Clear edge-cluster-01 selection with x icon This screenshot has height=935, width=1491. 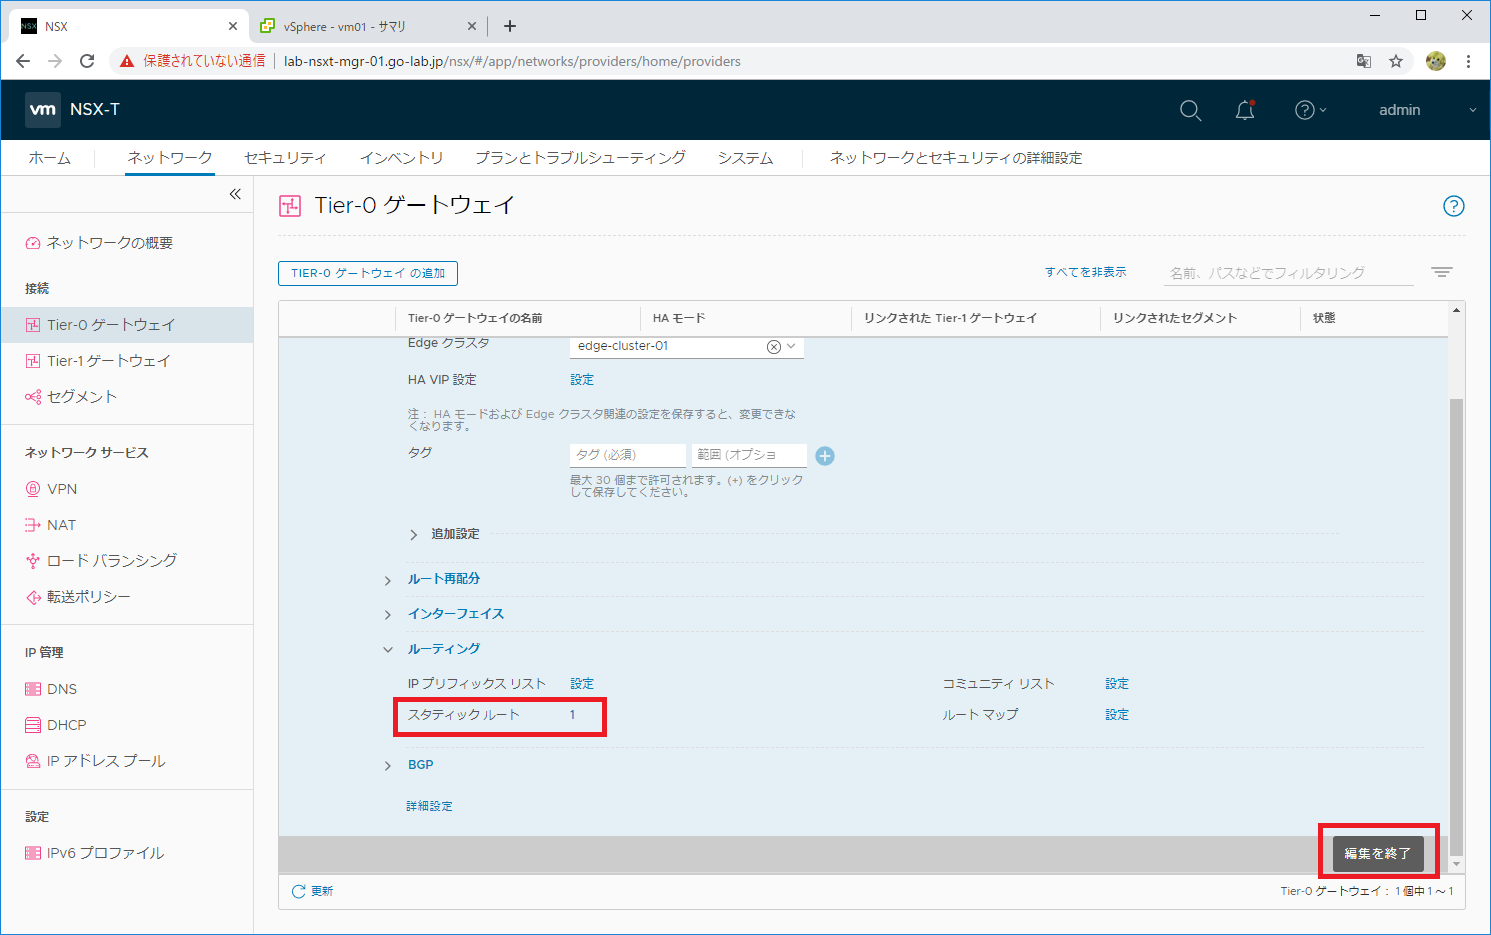pos(773,347)
